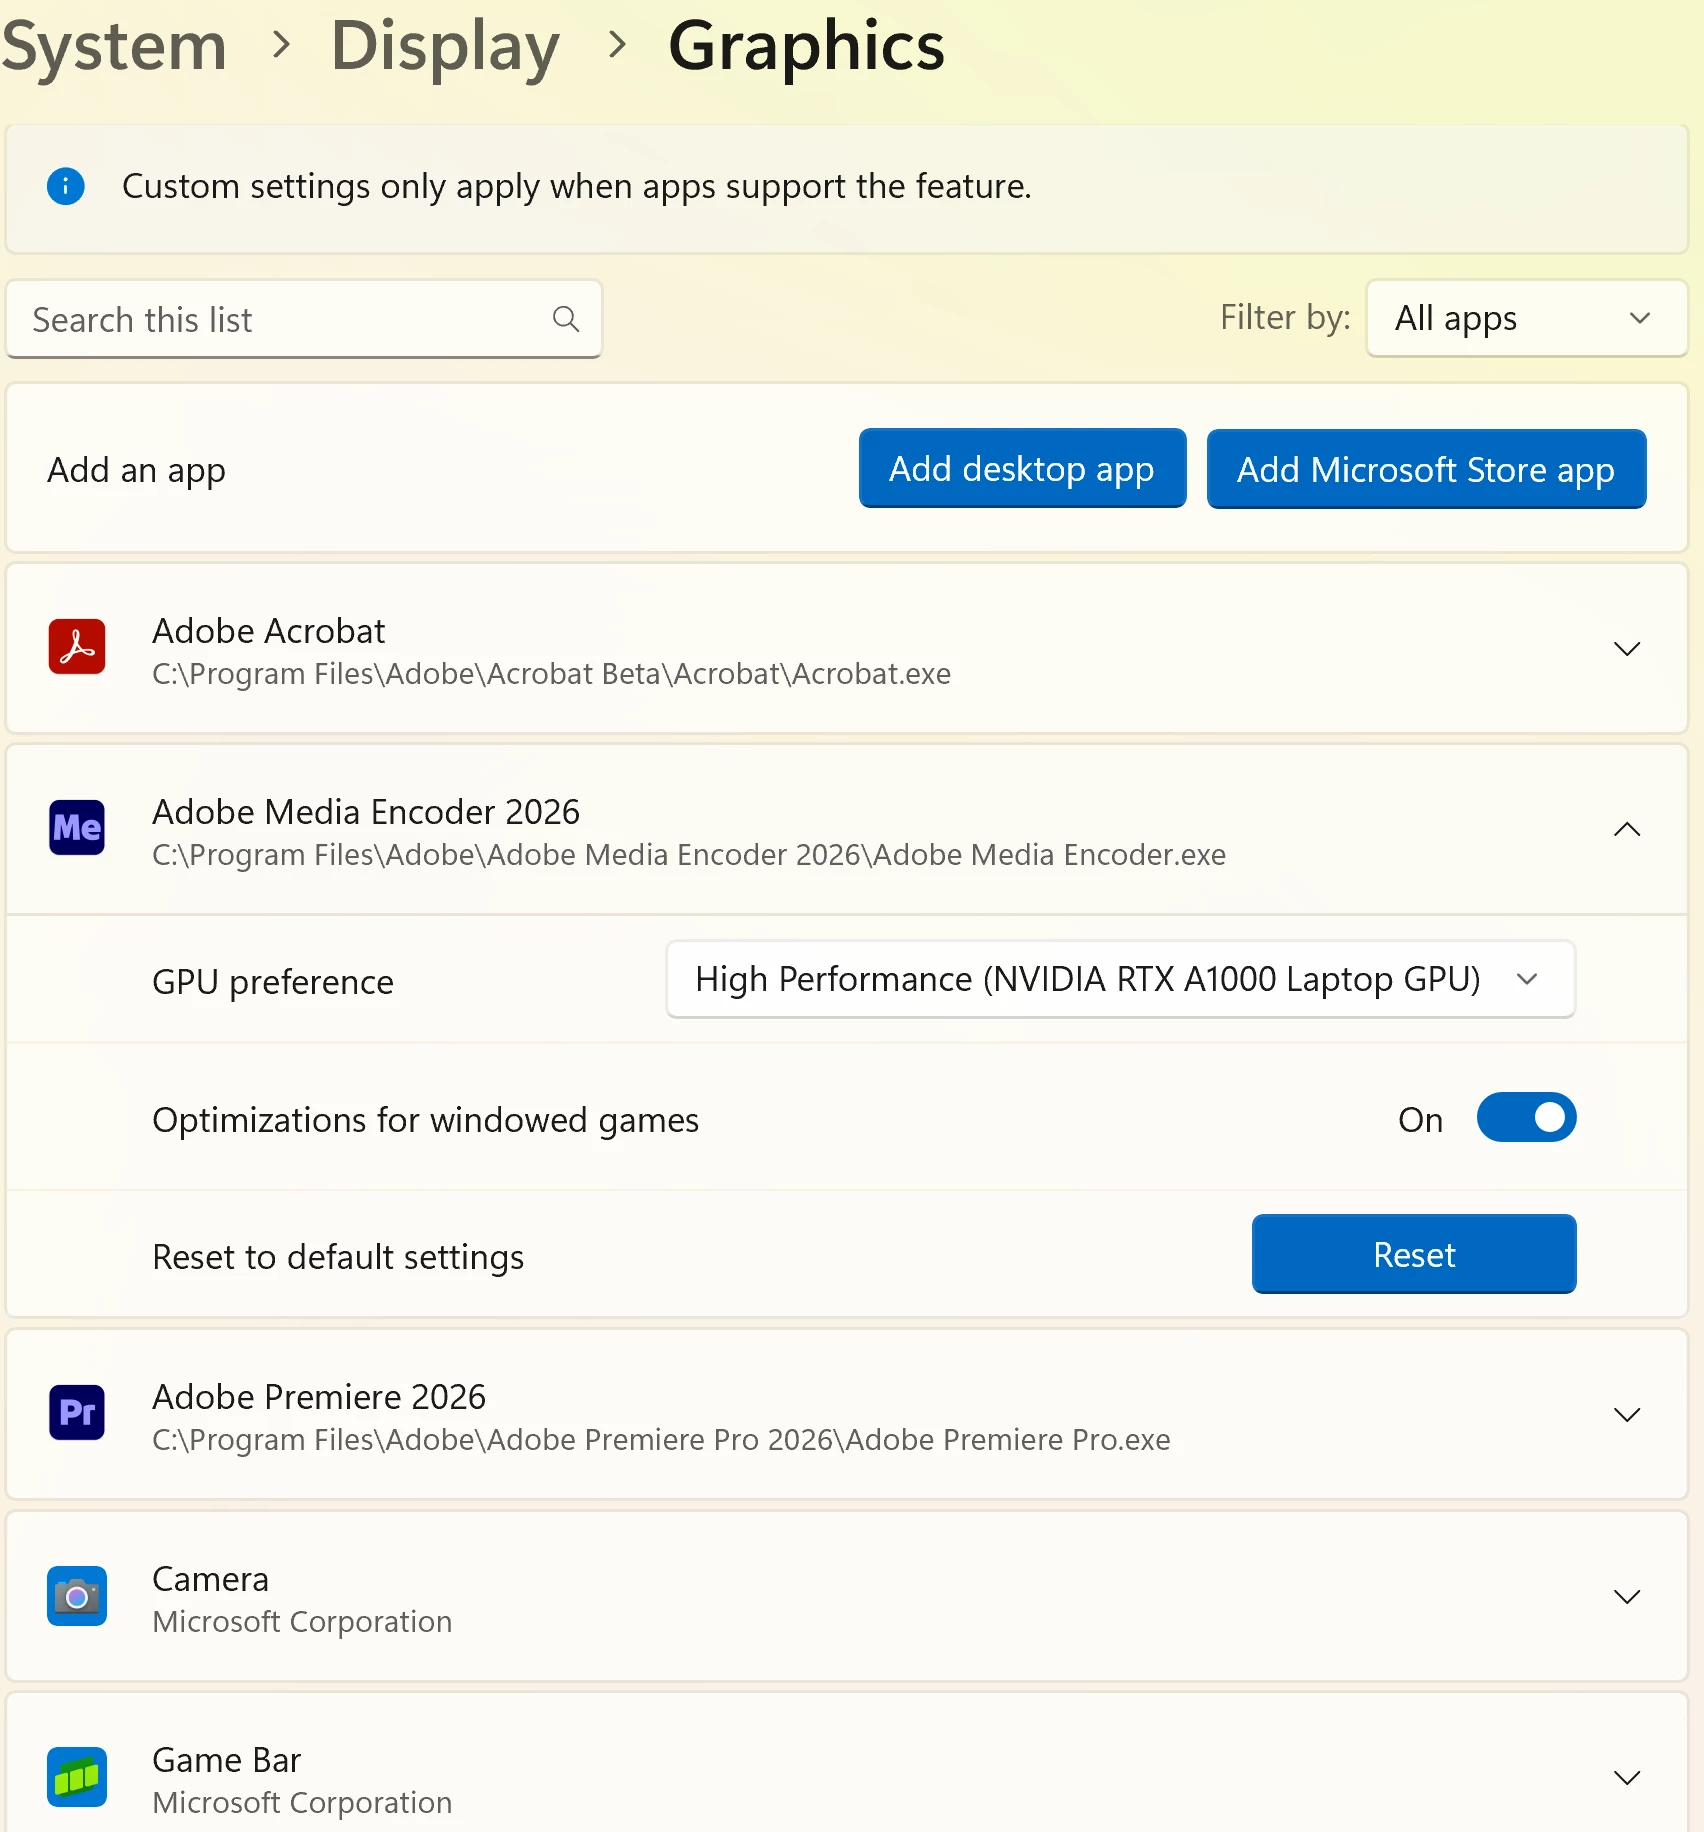Click the 'Adobe Acrobat' app name
The height and width of the screenshot is (1832, 1704).
point(268,631)
